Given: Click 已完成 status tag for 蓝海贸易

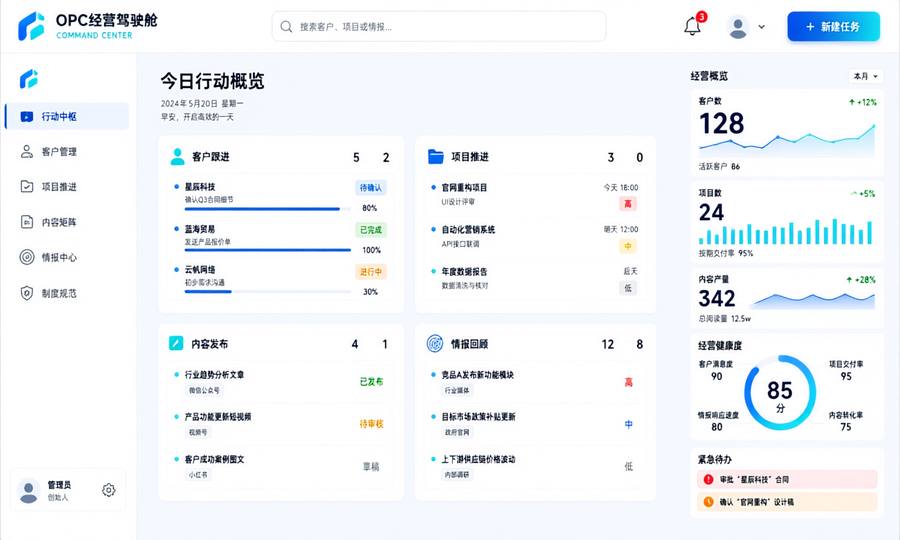Looking at the screenshot, I should [371, 230].
